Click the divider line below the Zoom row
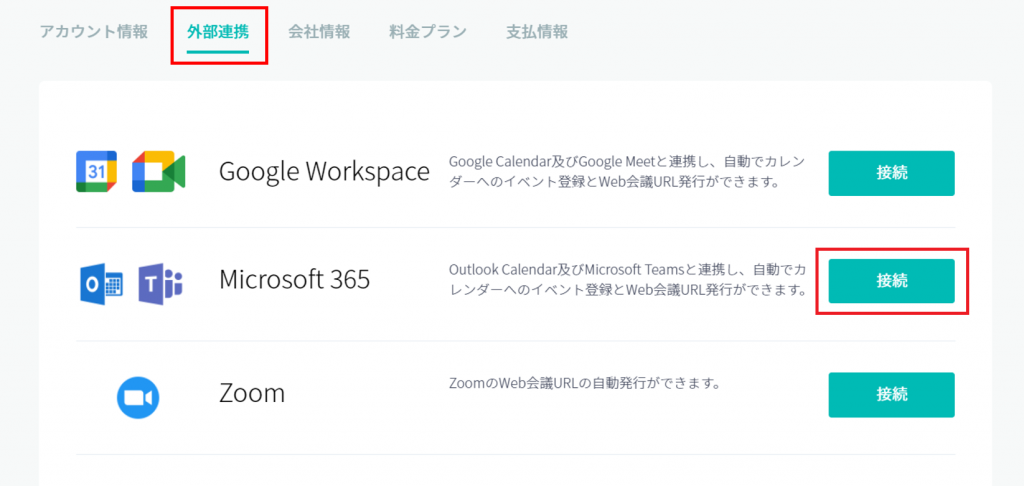Image resolution: width=1024 pixels, height=486 pixels. [x=515, y=454]
